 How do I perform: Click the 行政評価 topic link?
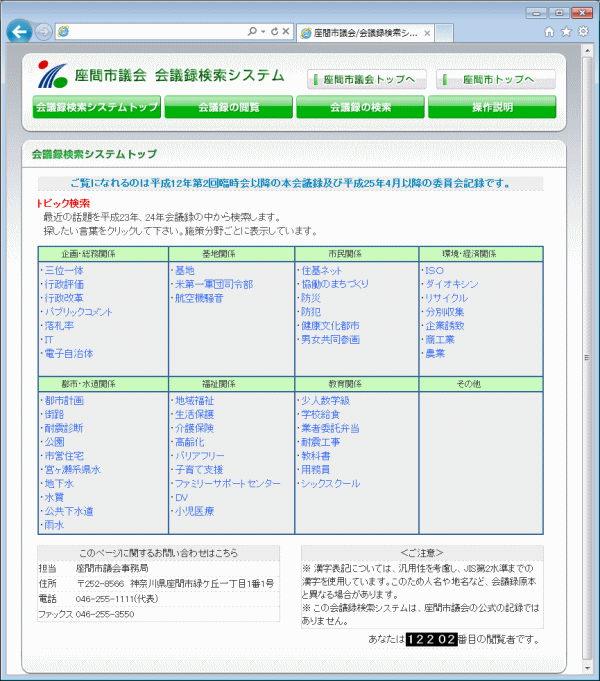click(x=64, y=284)
